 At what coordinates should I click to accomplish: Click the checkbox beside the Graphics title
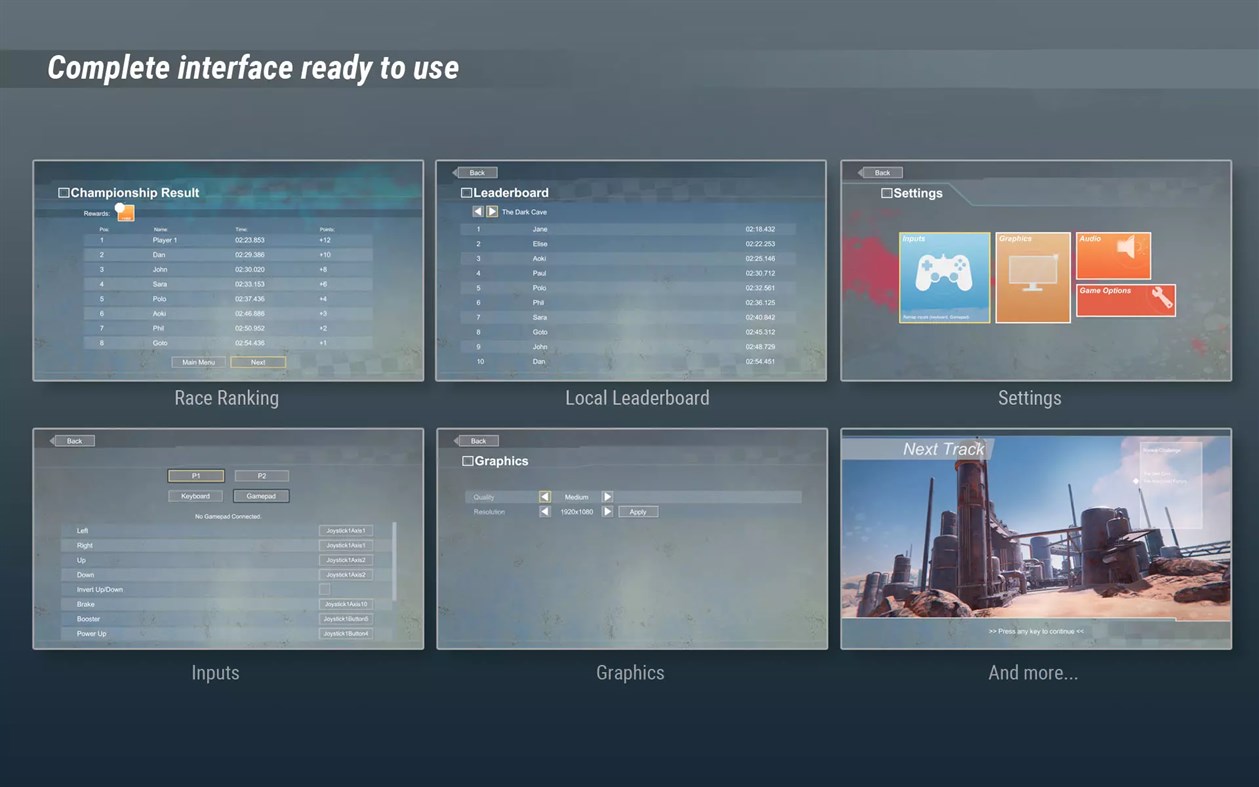pos(468,461)
